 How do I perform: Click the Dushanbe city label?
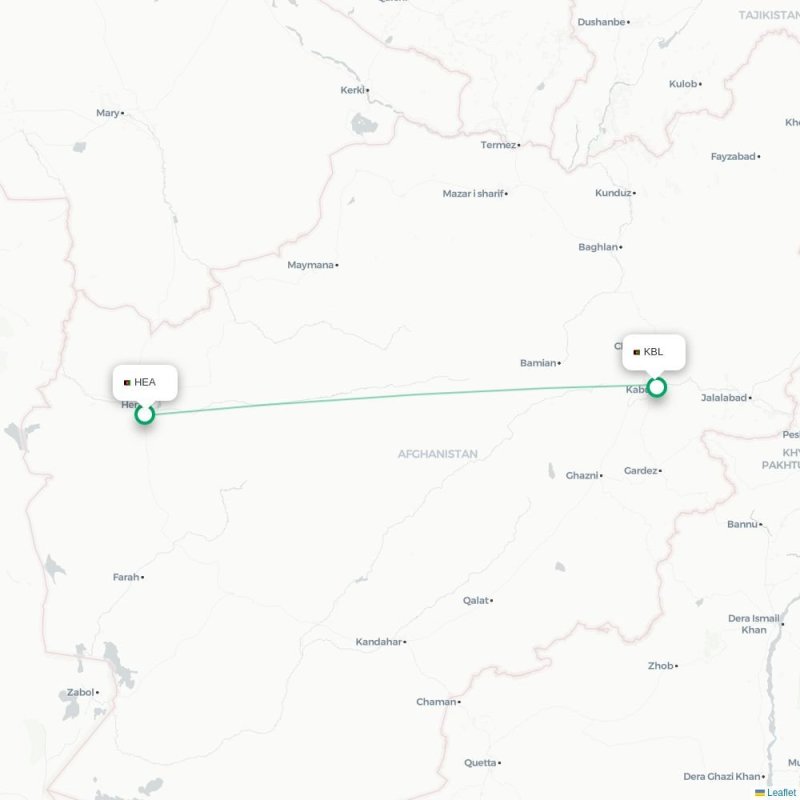coord(601,22)
